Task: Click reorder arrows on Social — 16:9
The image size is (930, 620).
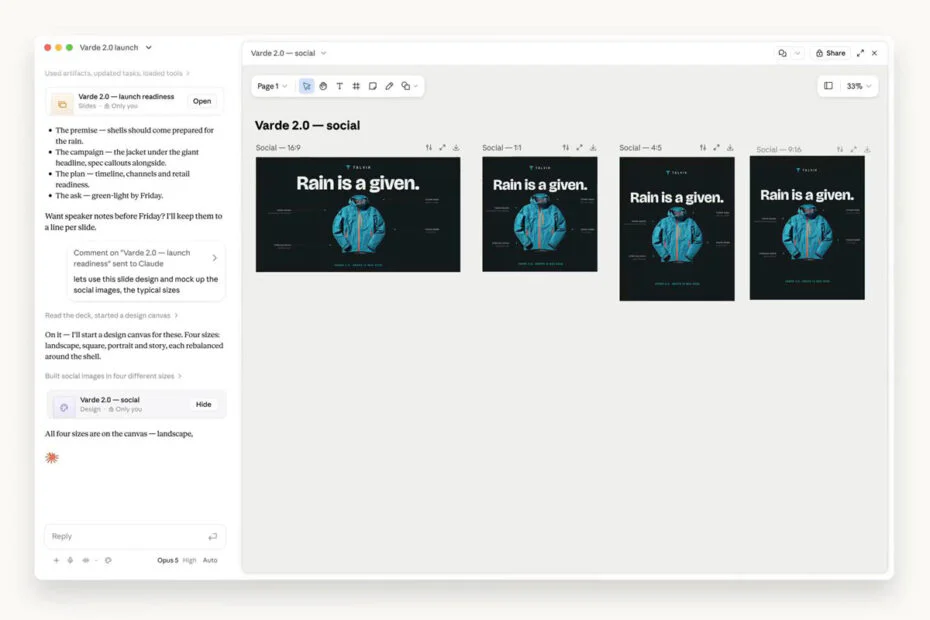Action: [429, 147]
